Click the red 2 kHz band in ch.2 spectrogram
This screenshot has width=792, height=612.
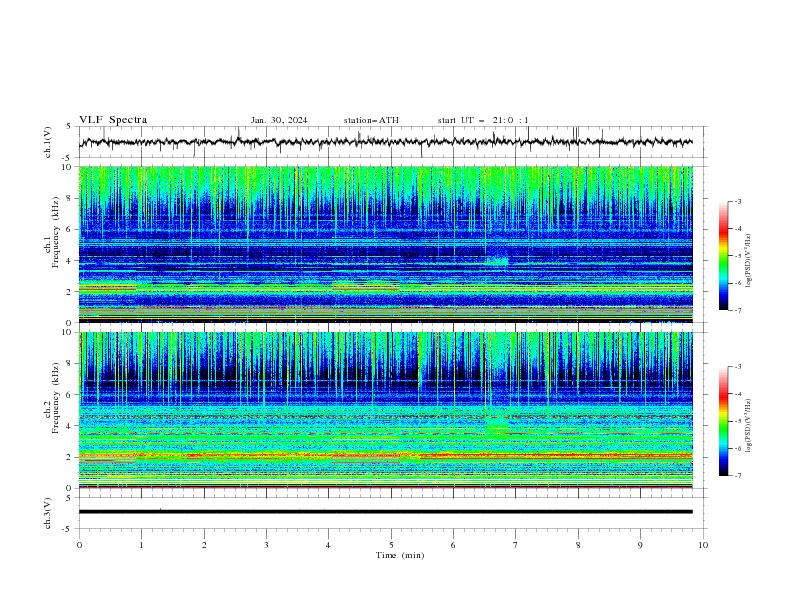click(x=386, y=456)
